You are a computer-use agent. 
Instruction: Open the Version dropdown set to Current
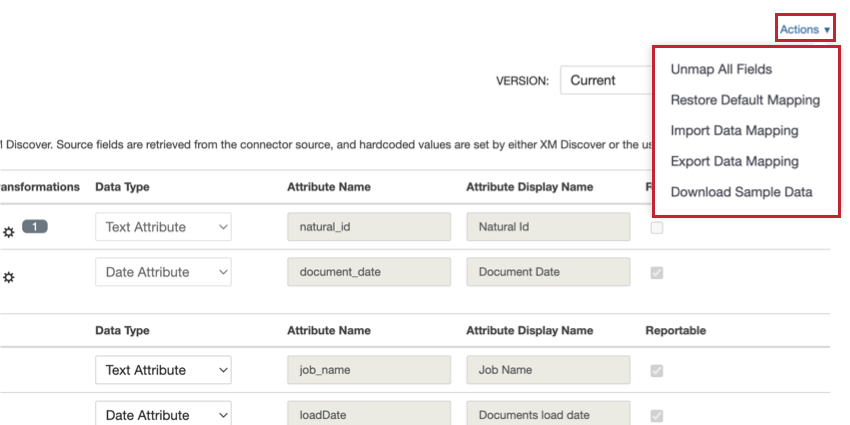point(605,80)
